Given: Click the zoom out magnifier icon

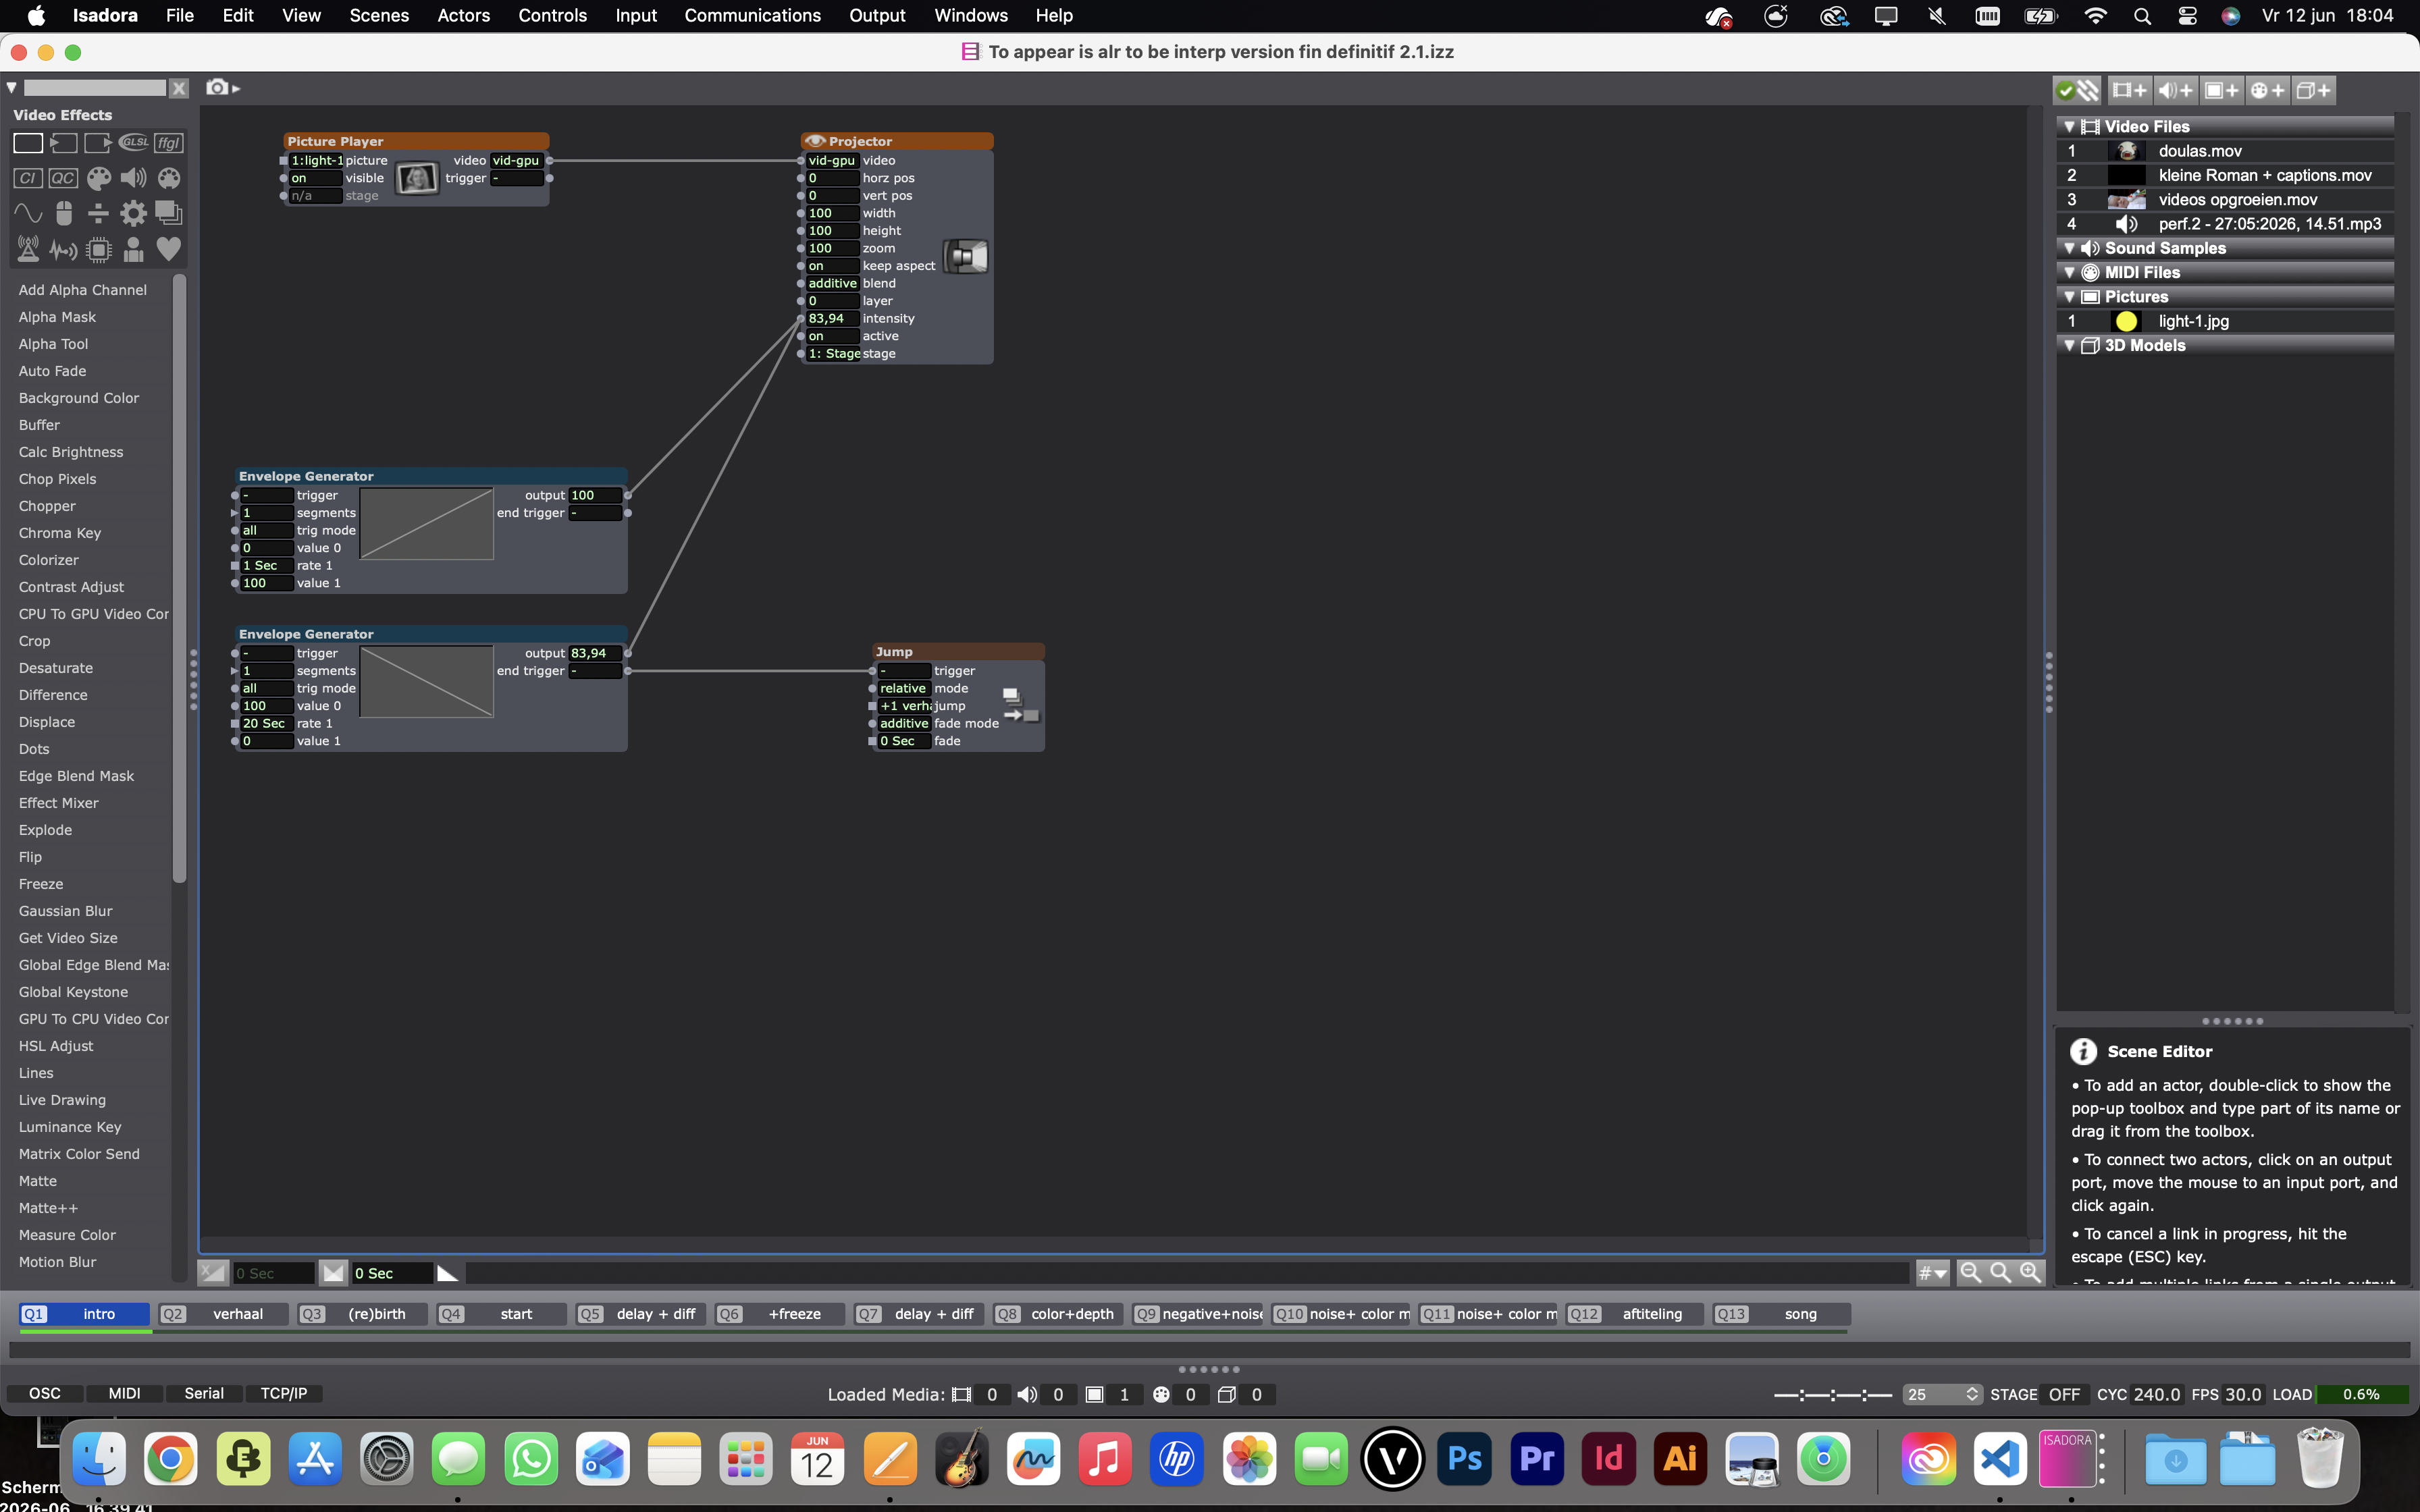Looking at the screenshot, I should [x=1970, y=1272].
